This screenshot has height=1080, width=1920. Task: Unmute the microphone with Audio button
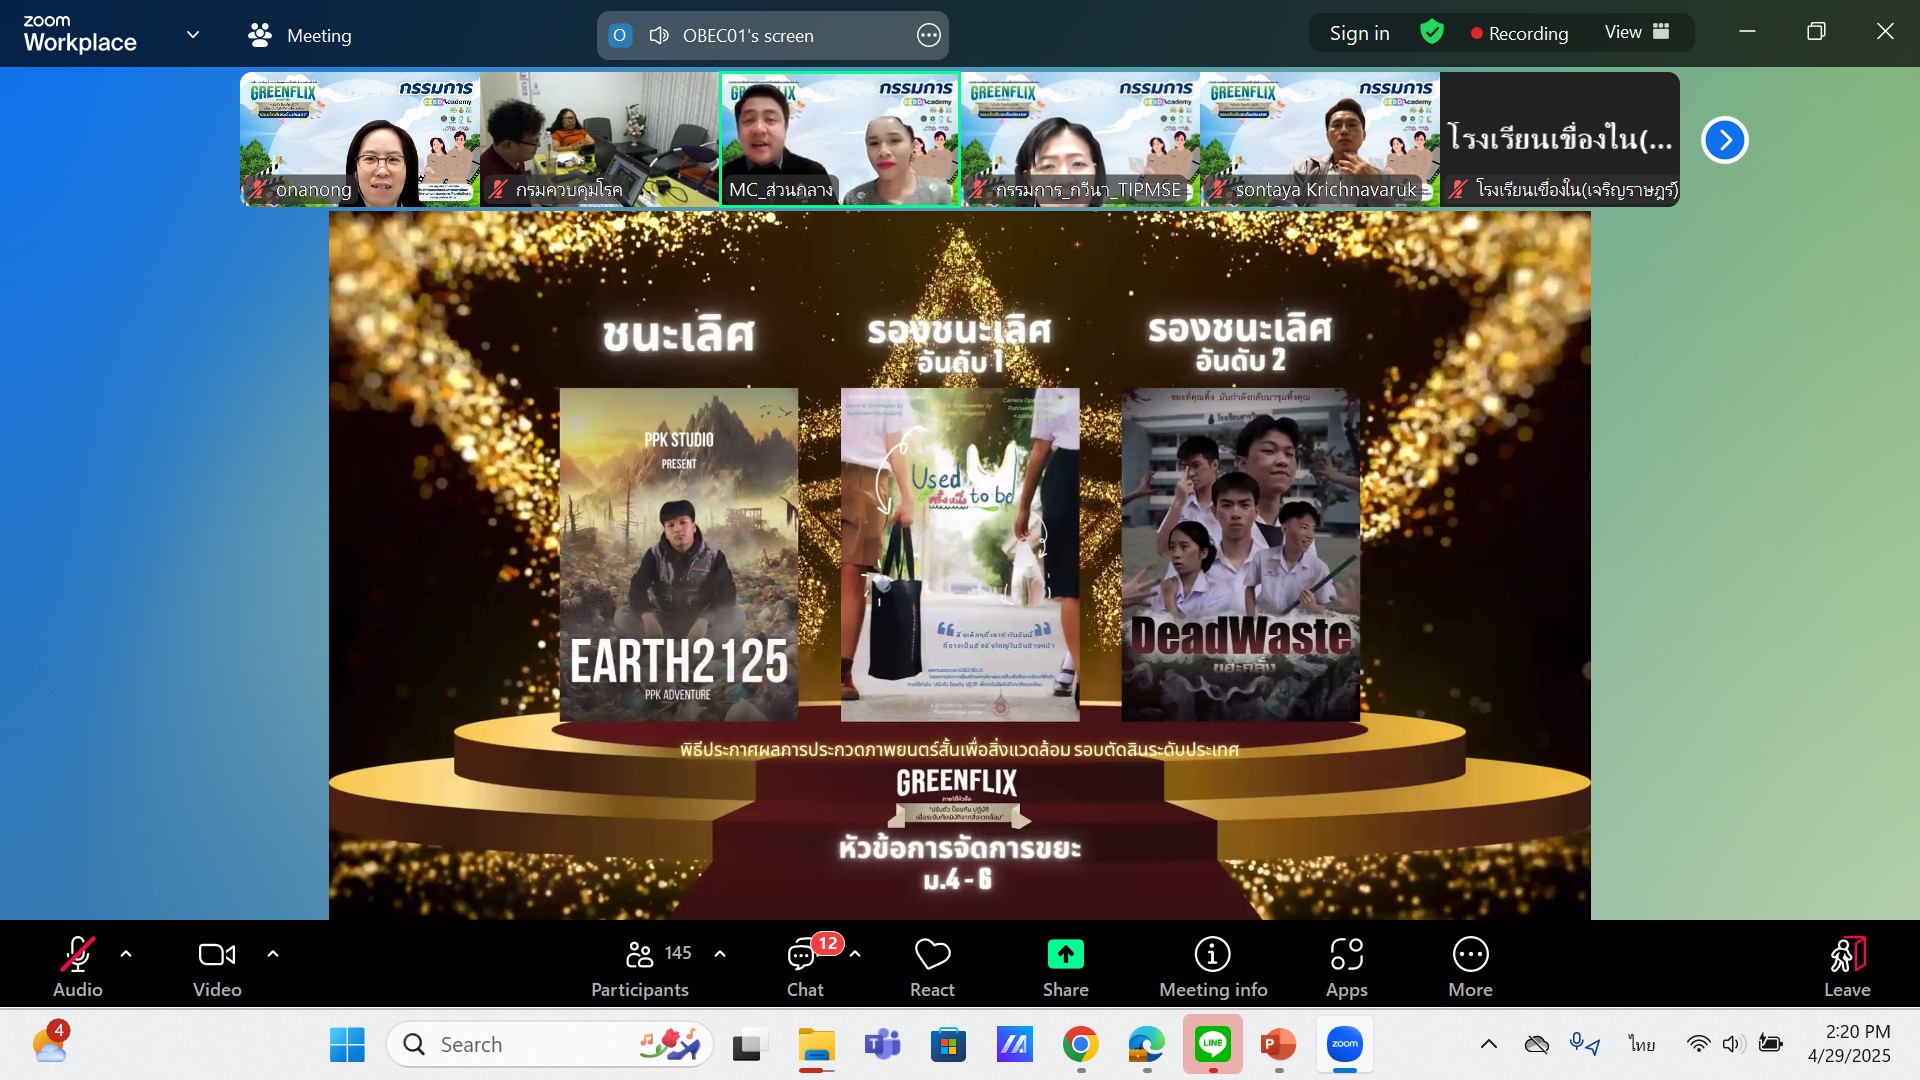click(78, 967)
